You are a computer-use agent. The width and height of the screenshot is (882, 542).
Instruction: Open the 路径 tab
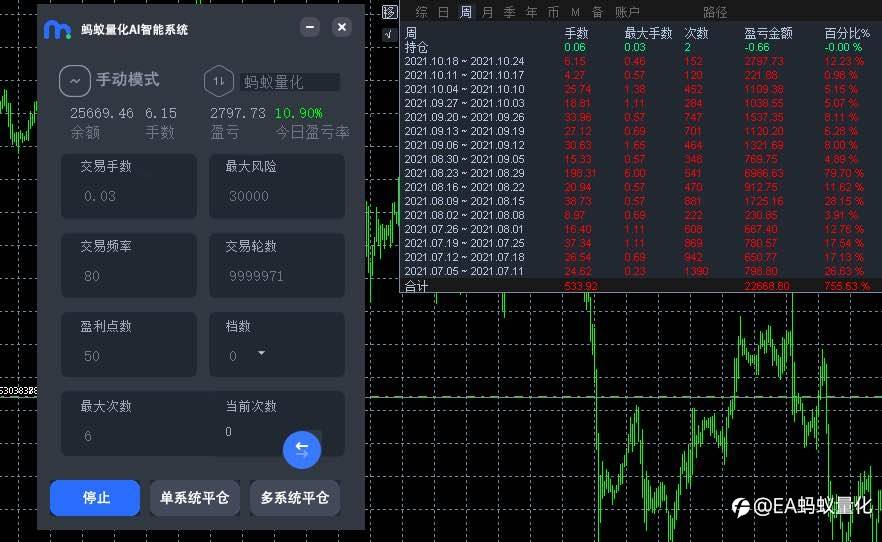715,12
